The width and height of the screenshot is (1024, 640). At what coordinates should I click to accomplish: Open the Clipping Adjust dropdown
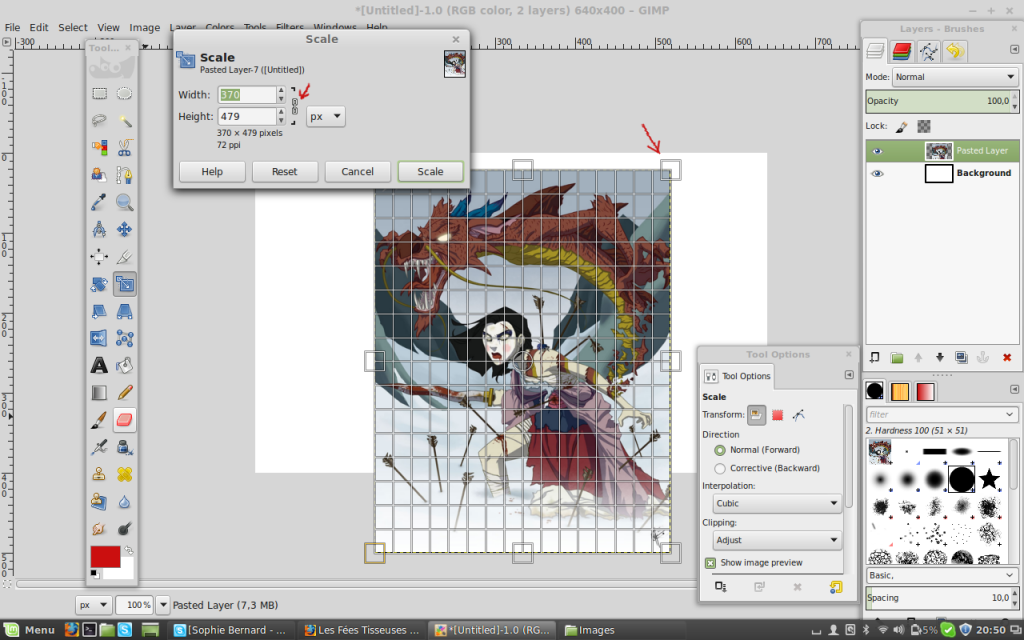tap(777, 540)
